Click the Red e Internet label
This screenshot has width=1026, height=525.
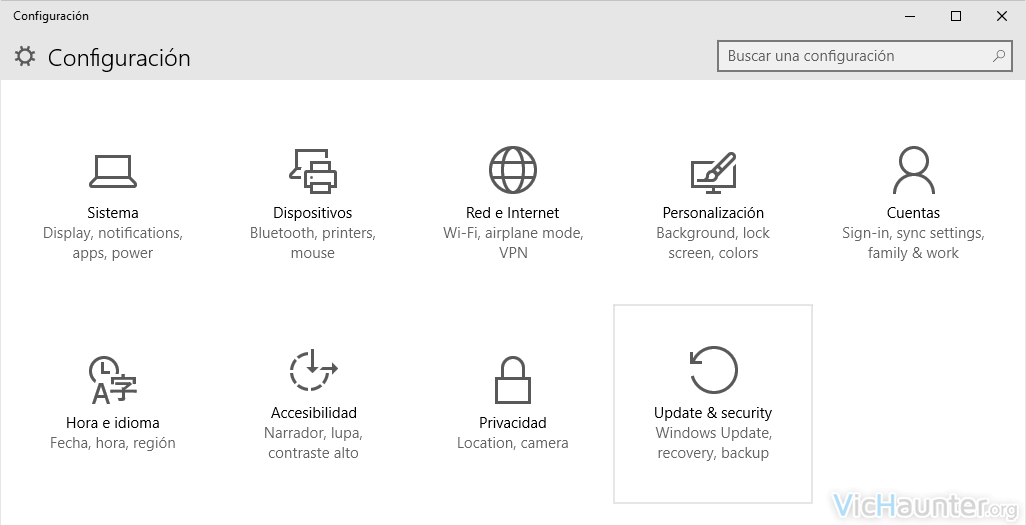tap(512, 213)
